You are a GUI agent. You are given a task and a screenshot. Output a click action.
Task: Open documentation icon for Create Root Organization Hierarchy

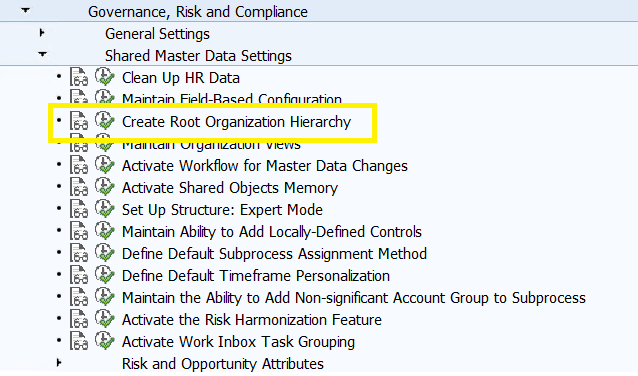(x=79, y=121)
